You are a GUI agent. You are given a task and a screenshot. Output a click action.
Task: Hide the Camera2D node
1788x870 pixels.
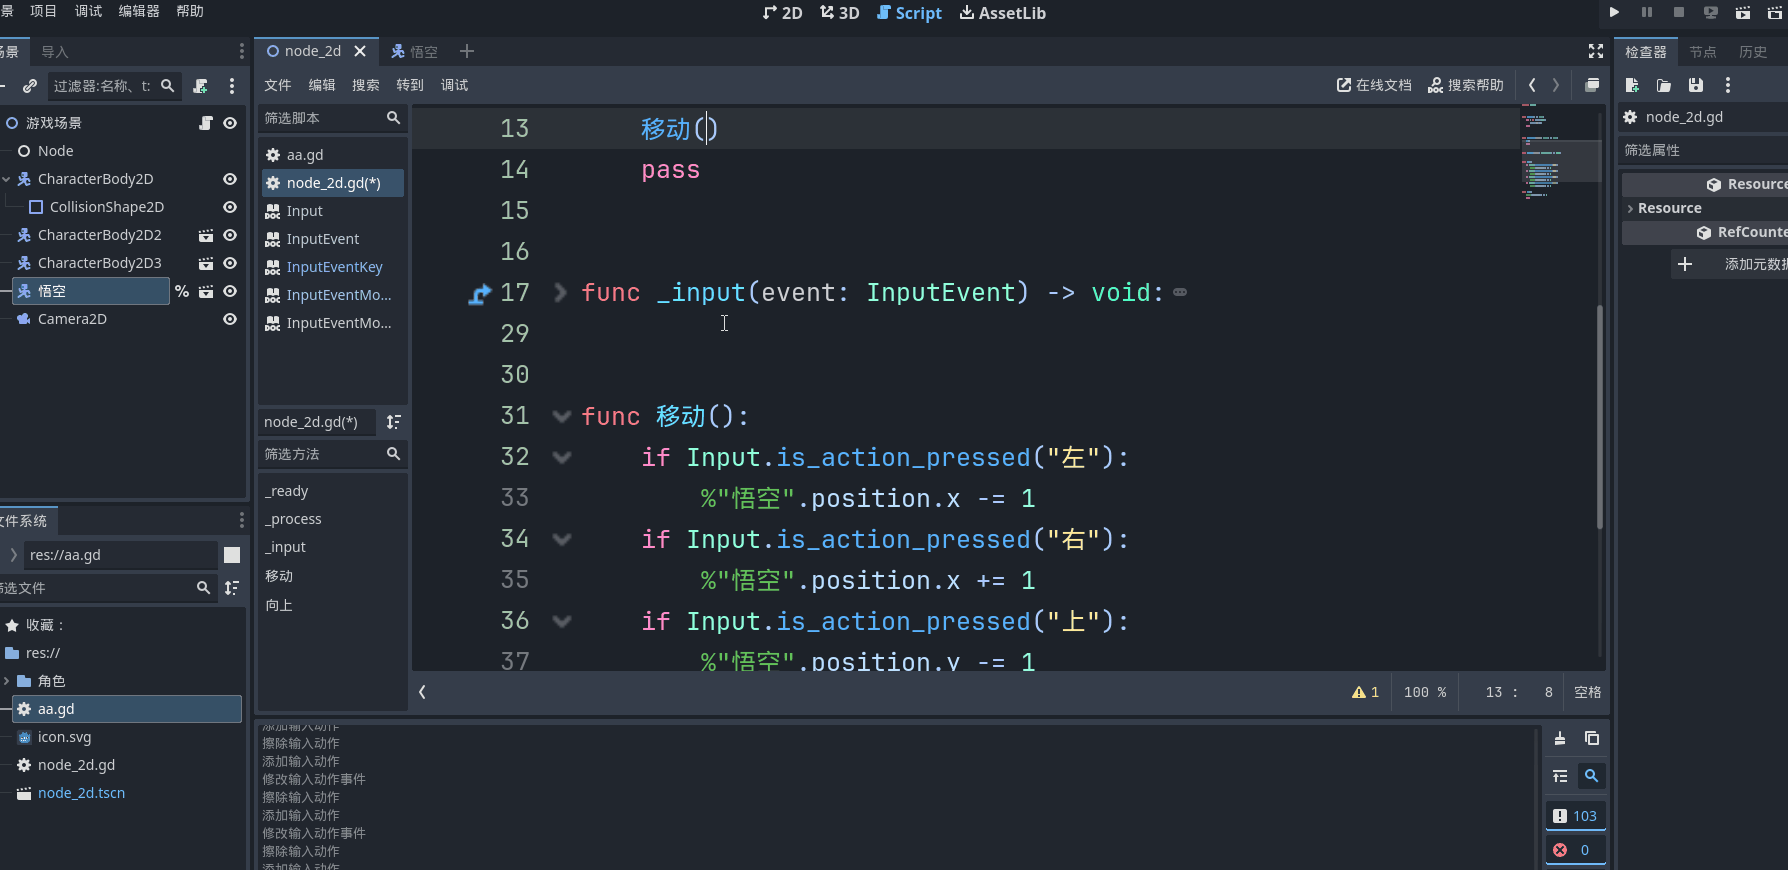pyautogui.click(x=230, y=319)
